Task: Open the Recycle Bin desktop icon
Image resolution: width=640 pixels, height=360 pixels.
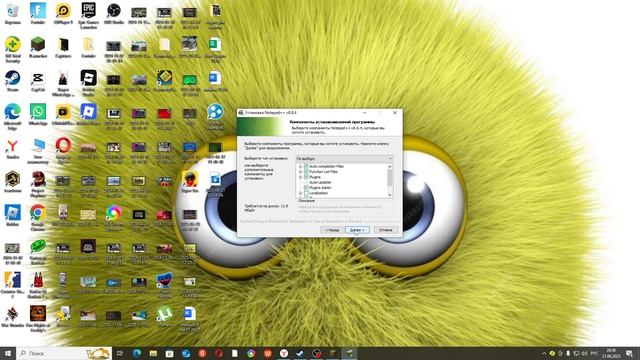Action: (13, 13)
